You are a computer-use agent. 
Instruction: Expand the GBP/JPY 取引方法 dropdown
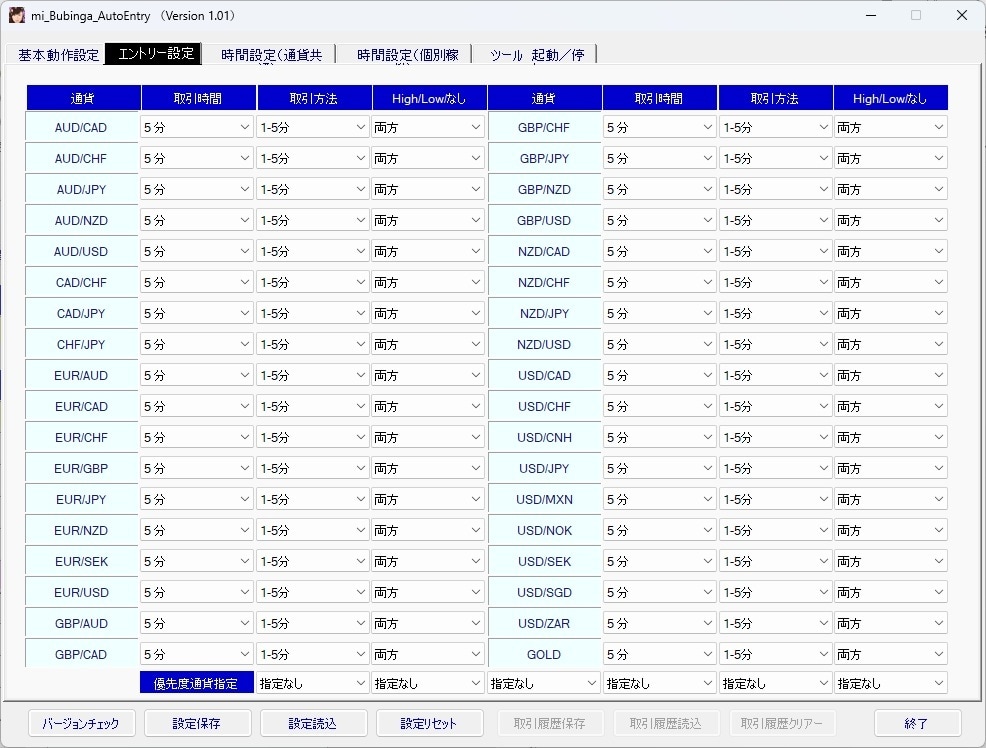point(775,158)
